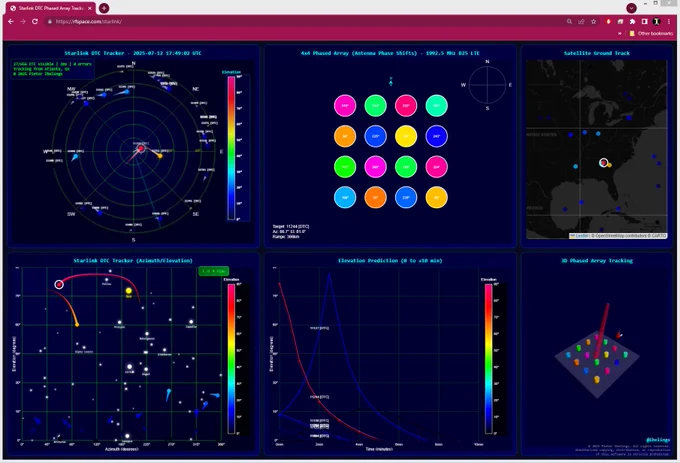680x463 pixels.
Task: Open a new tab with the plus button
Action: [104, 8]
